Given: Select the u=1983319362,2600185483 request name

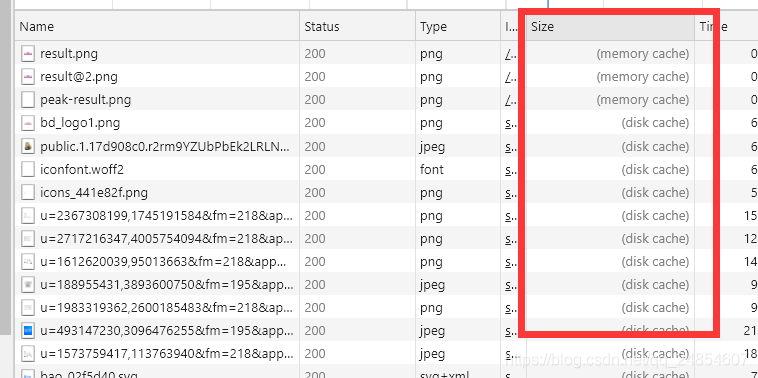Looking at the screenshot, I should pos(167,308).
